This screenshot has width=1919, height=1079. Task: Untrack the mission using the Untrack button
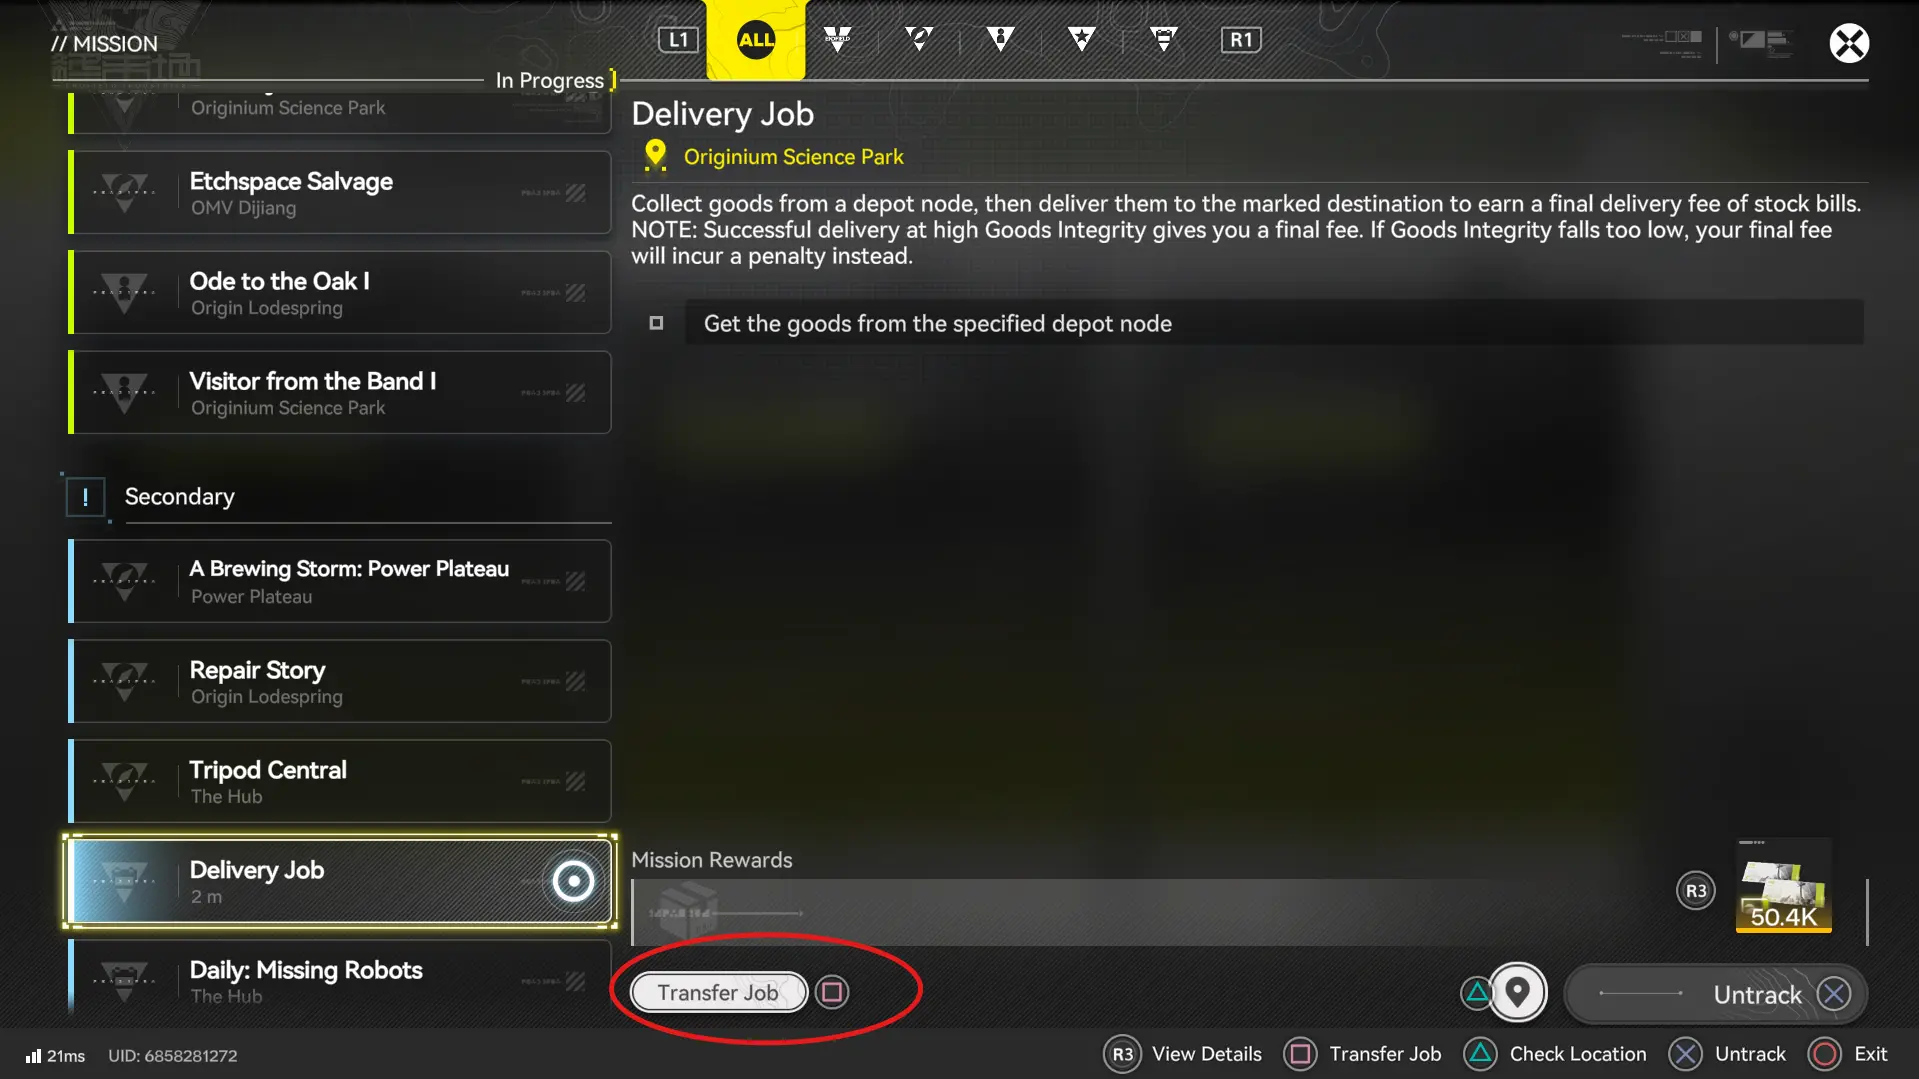coord(1716,994)
